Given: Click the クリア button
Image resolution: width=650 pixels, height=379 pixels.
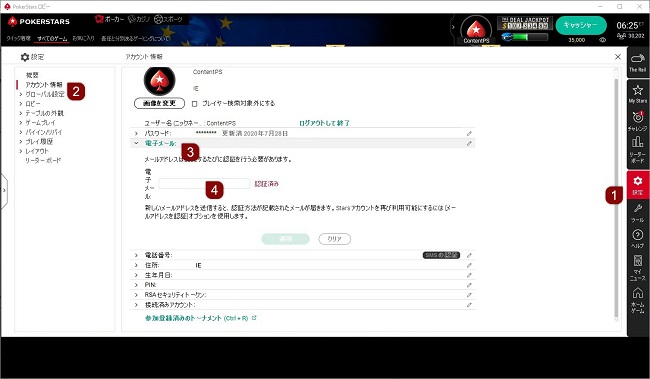Looking at the screenshot, I should pos(335,239).
